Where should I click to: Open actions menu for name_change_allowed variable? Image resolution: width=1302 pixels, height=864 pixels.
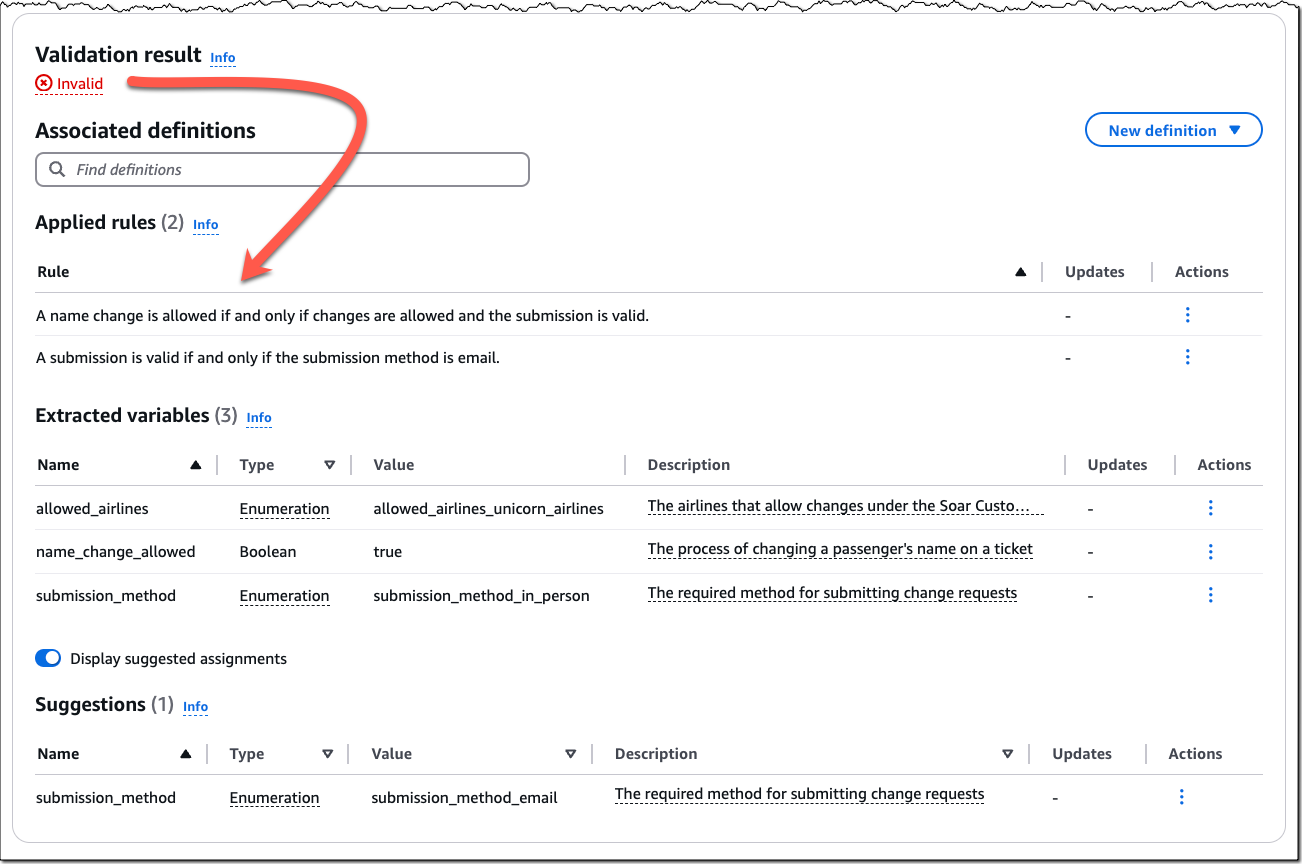(1210, 552)
